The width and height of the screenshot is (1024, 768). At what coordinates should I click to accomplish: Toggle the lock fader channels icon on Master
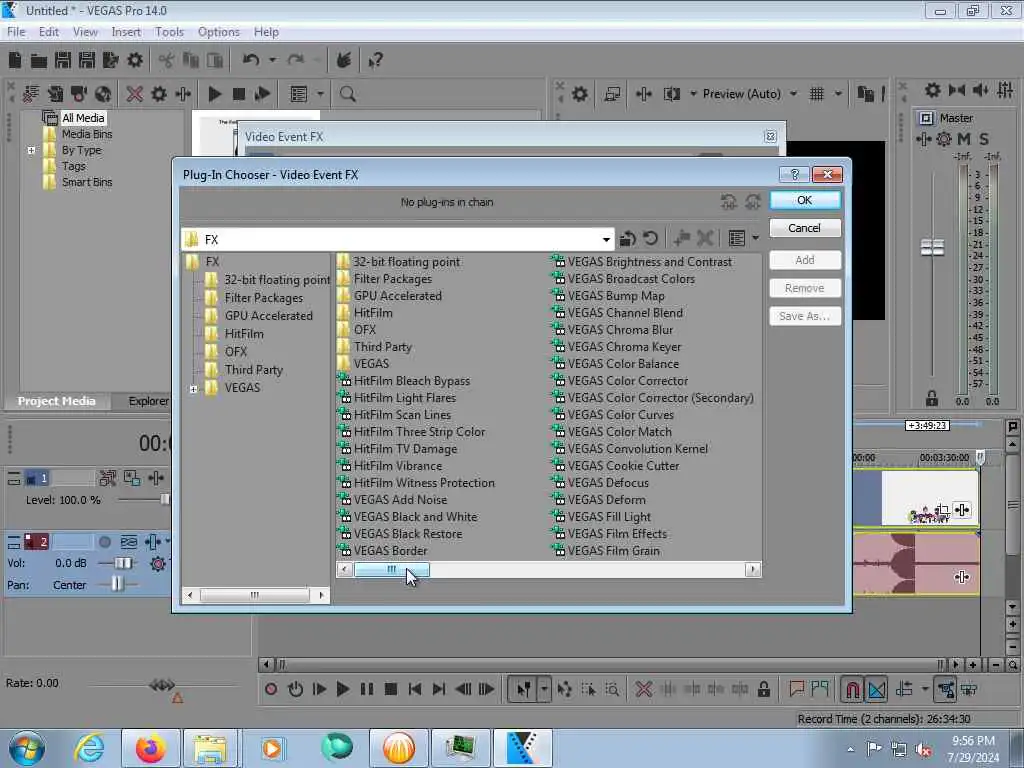click(x=932, y=398)
